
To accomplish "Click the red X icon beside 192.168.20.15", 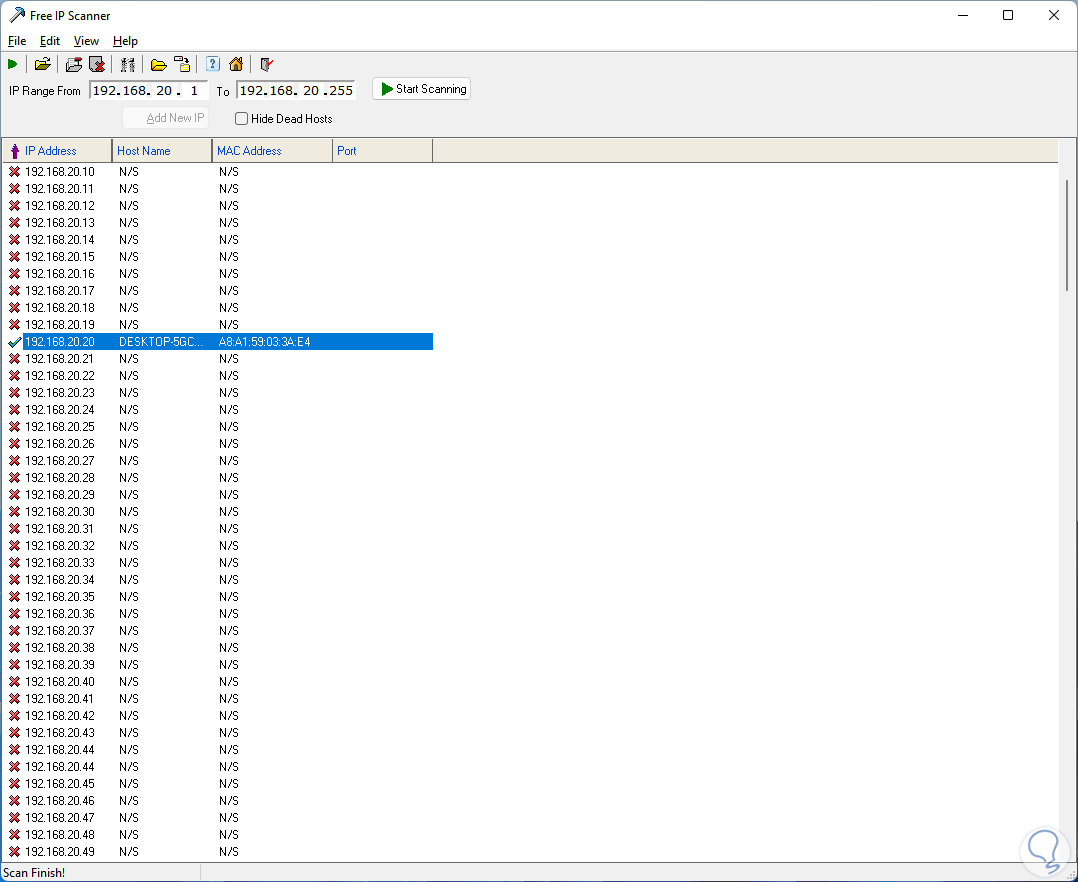I will [x=14, y=256].
